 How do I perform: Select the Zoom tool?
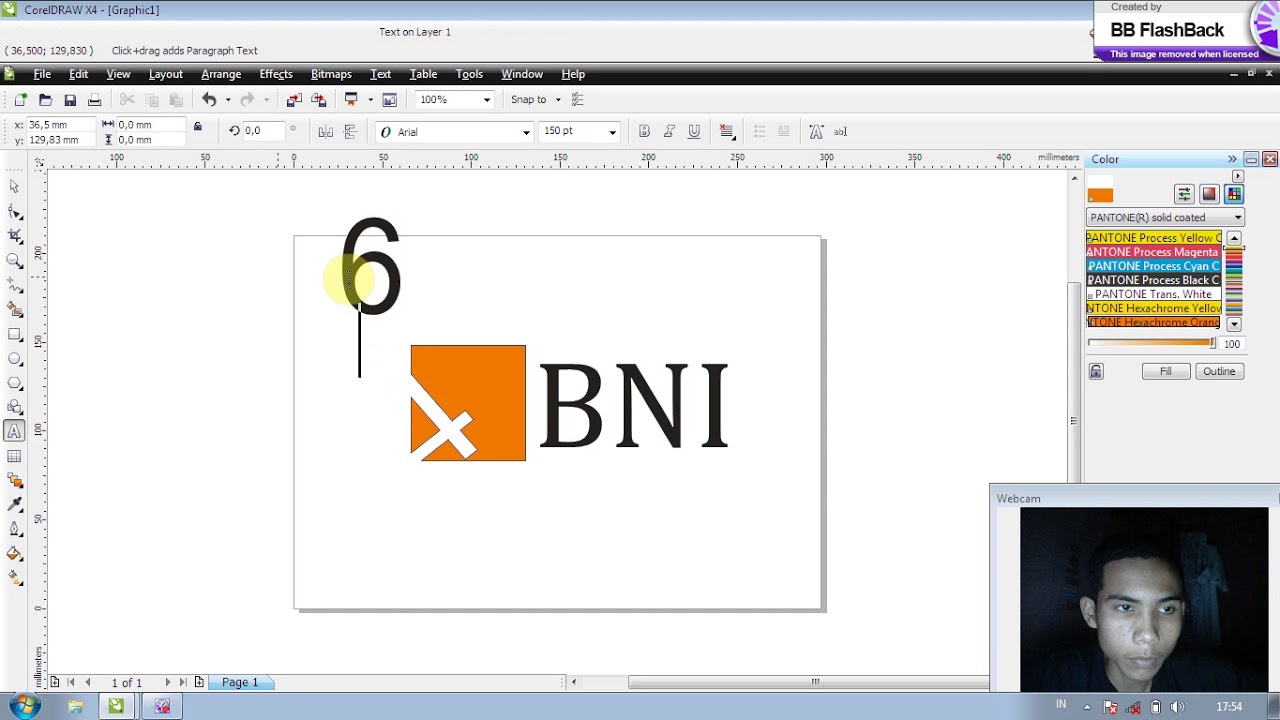[x=14, y=261]
